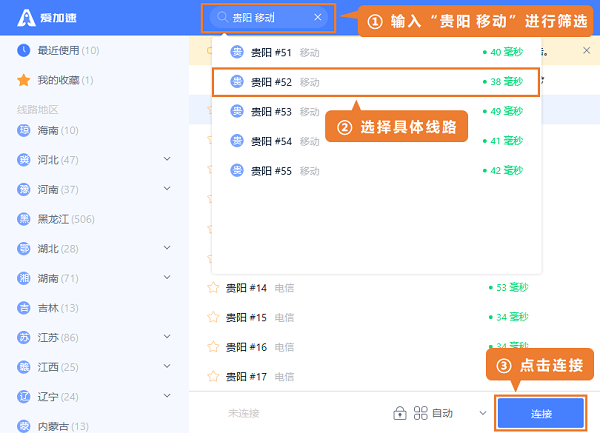
Task: Click the search field containing 贵阳 移动
Action: click(269, 18)
